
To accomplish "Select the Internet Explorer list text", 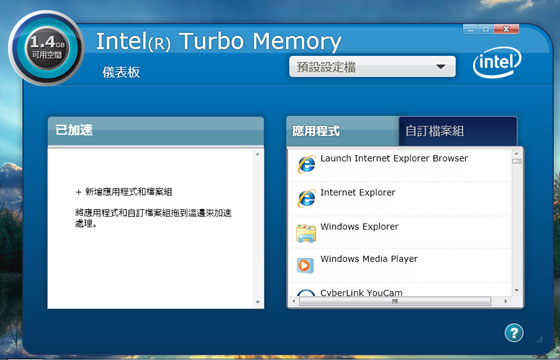I will point(358,192).
